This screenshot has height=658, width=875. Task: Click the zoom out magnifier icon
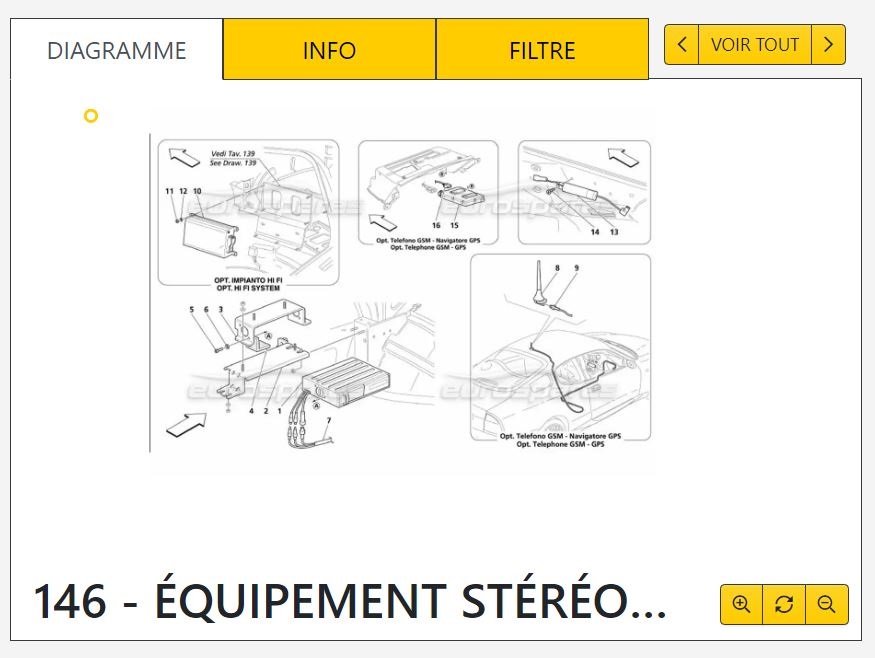click(x=826, y=604)
